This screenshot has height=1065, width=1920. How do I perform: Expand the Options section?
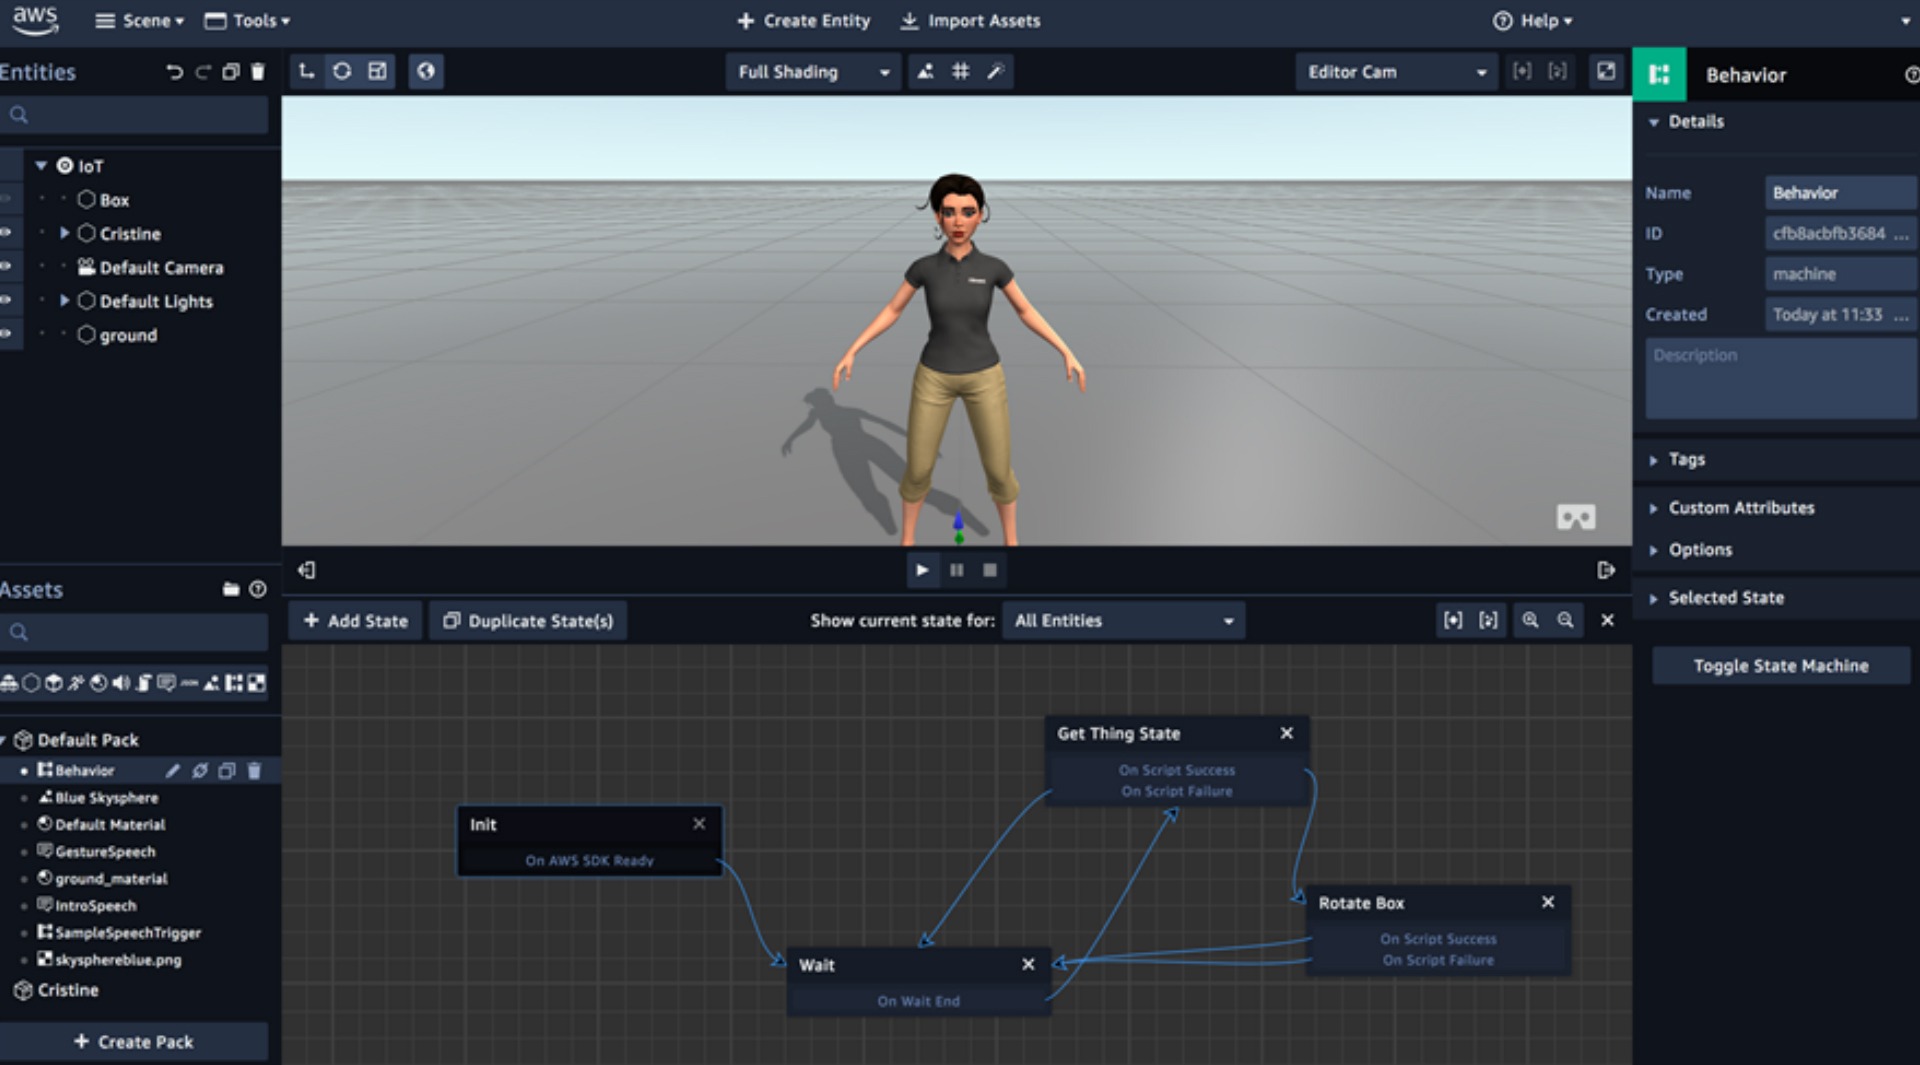pos(1654,550)
